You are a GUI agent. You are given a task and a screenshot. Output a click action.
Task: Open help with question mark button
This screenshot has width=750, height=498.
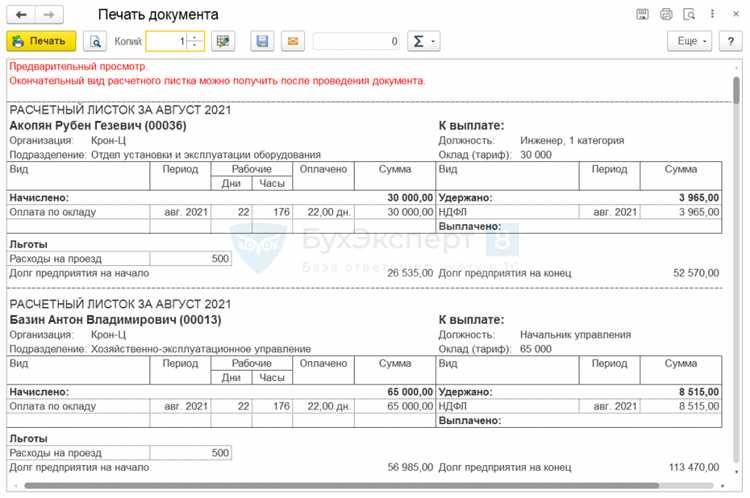point(730,41)
